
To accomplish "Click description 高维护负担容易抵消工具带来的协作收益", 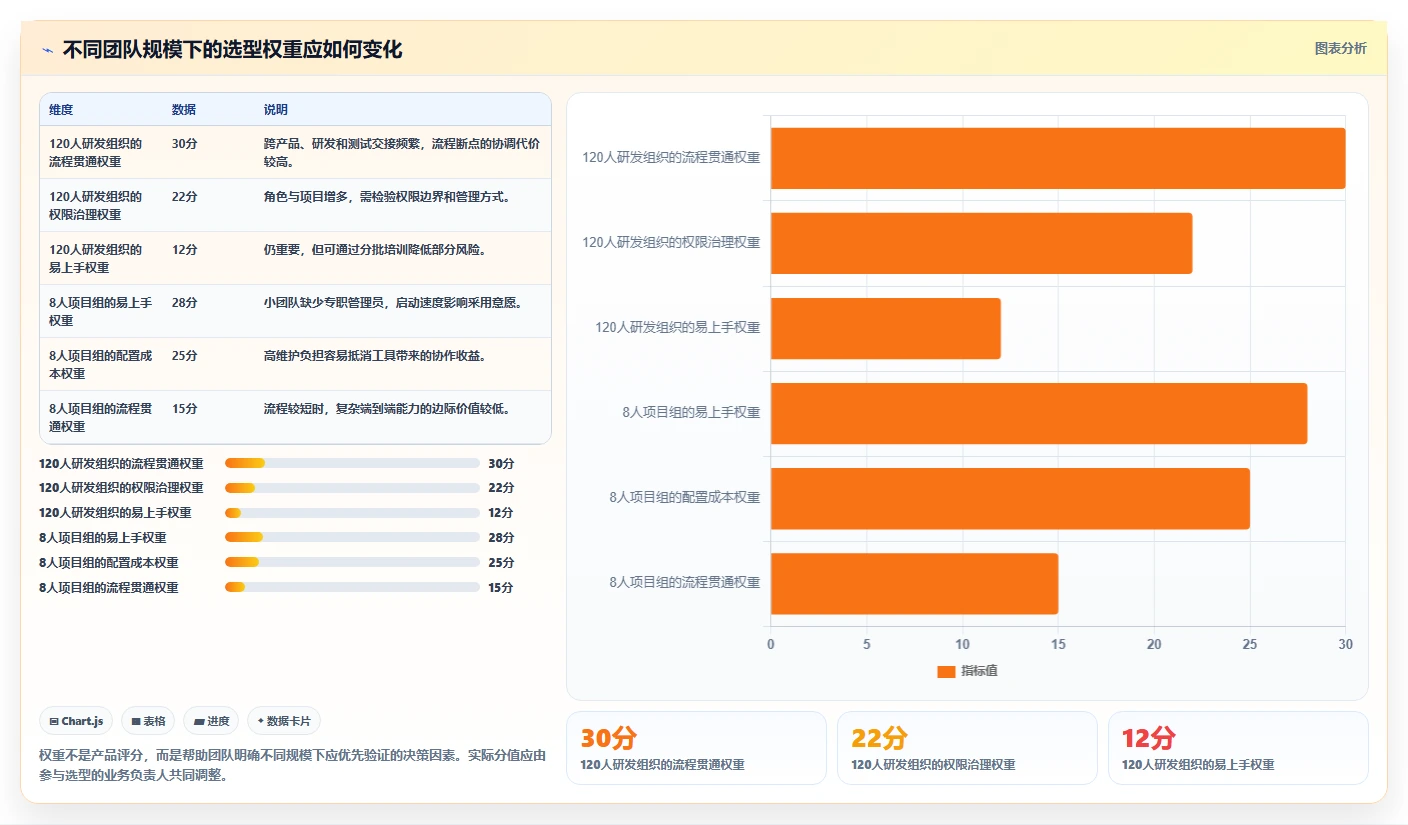I will pyautogui.click(x=378, y=355).
